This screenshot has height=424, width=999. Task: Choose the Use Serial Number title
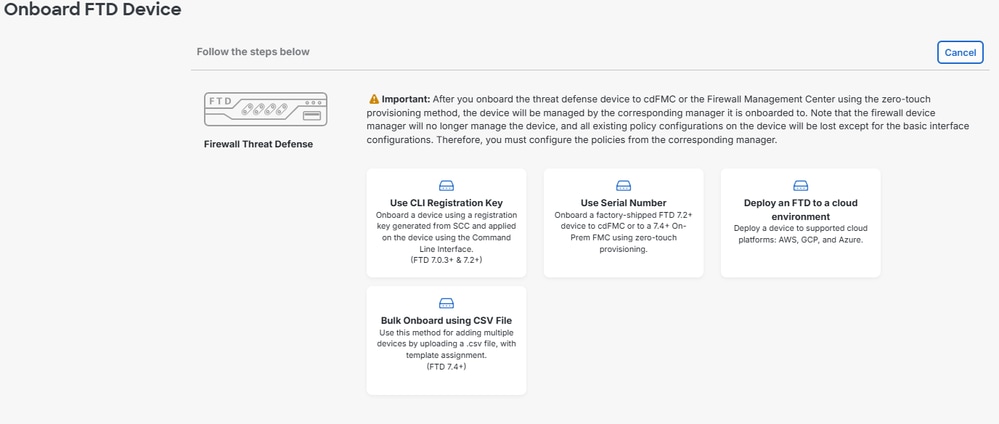click(623, 203)
